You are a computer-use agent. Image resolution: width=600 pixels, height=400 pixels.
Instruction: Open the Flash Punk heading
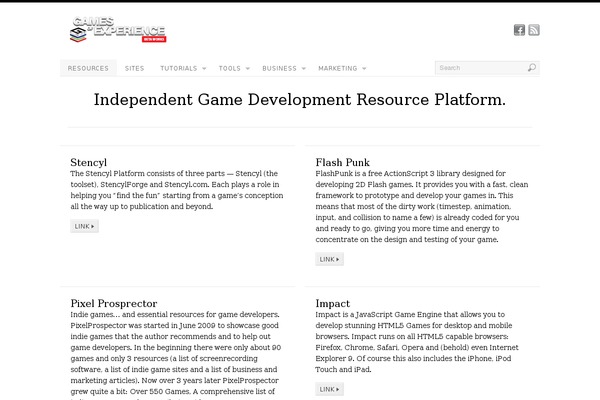click(x=342, y=162)
